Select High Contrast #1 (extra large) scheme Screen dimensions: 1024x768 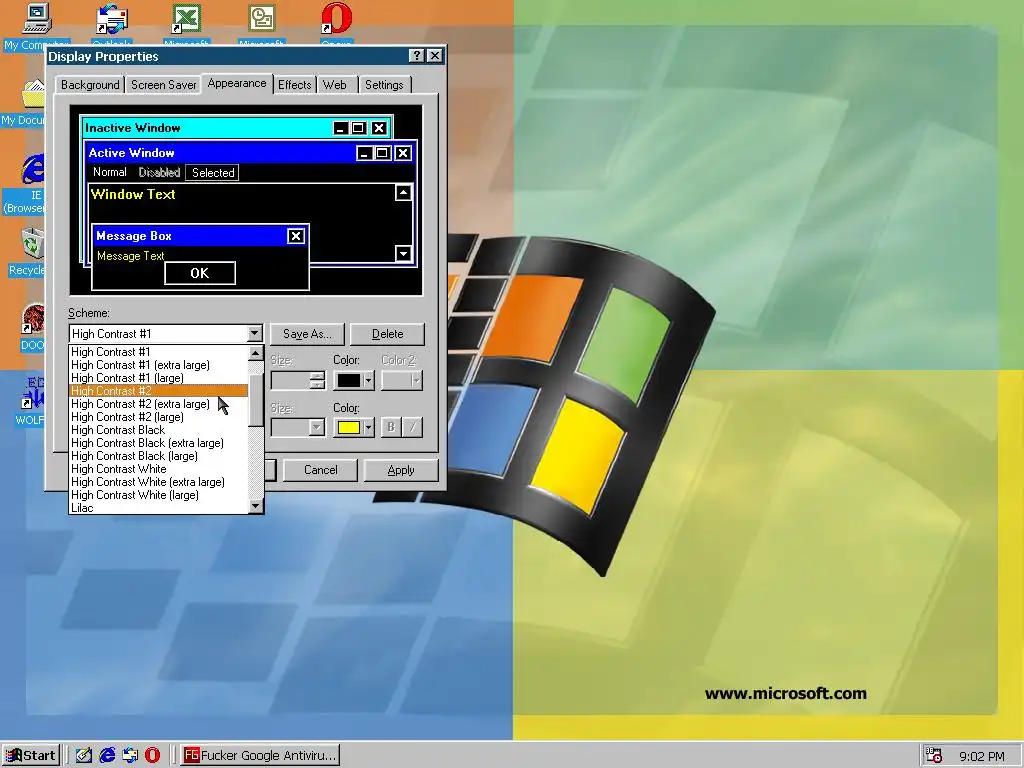[x=159, y=365]
